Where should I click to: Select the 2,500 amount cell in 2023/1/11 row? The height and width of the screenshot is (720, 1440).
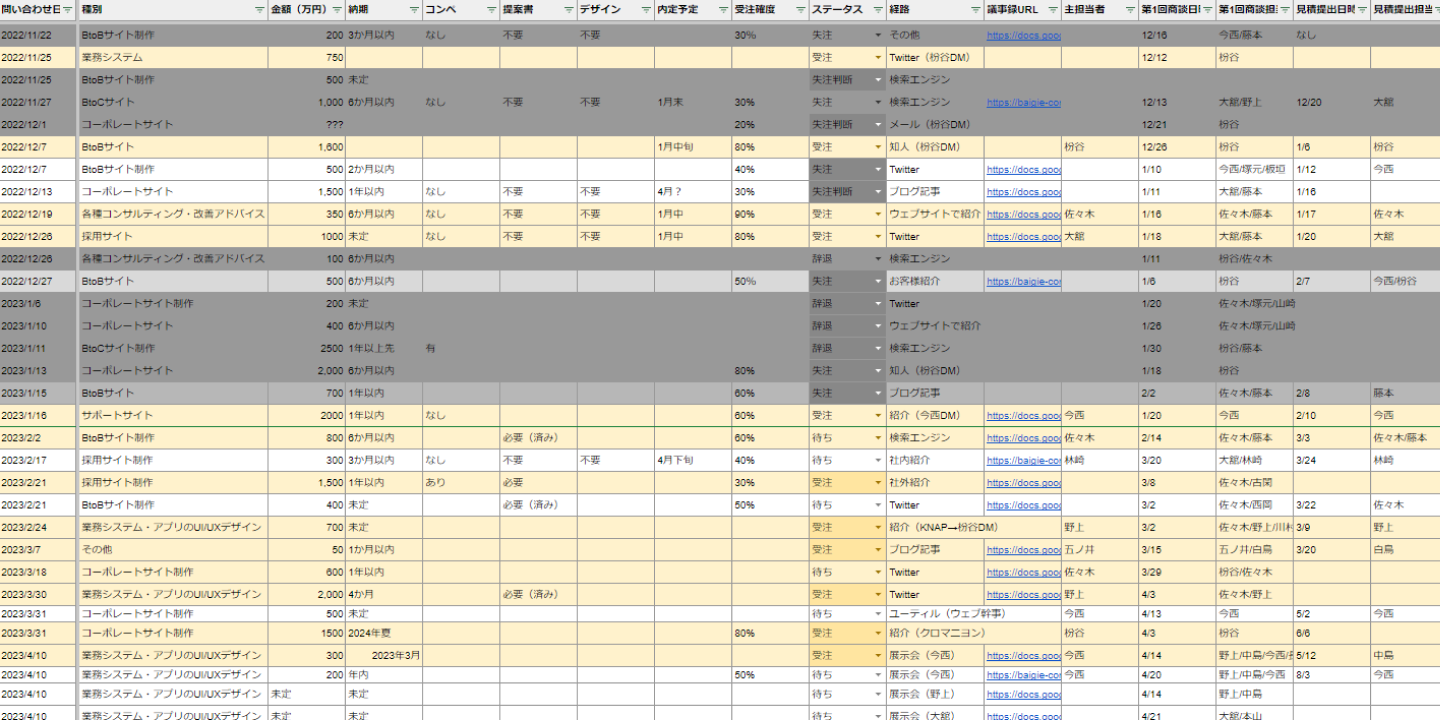pyautogui.click(x=306, y=348)
